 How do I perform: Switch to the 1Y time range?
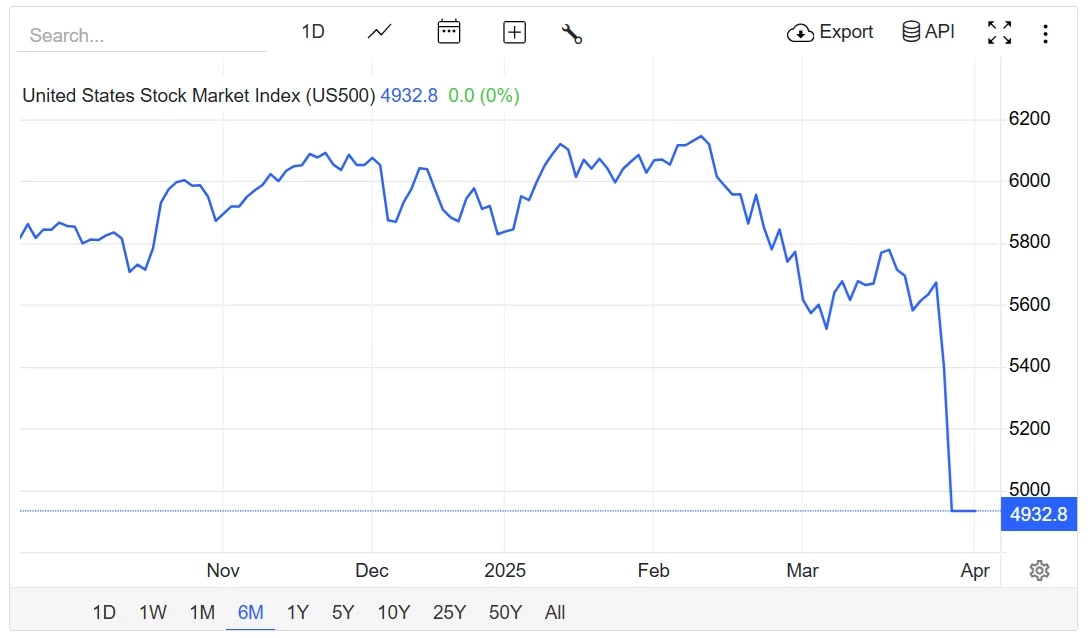tap(297, 612)
